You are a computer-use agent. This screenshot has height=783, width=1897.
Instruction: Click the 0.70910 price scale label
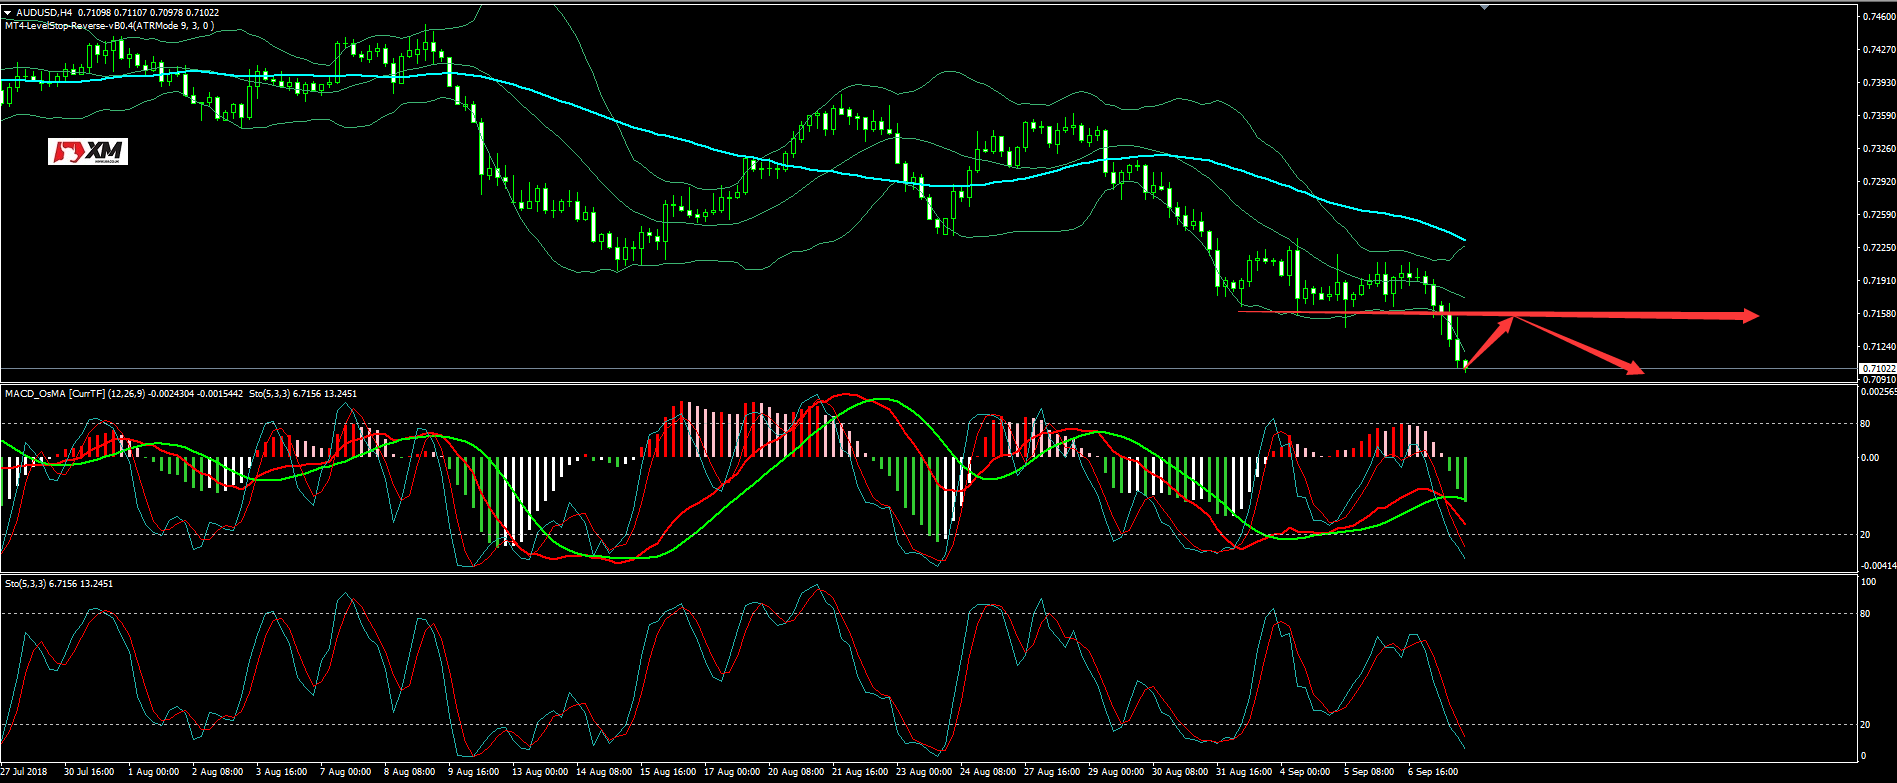[1879, 380]
